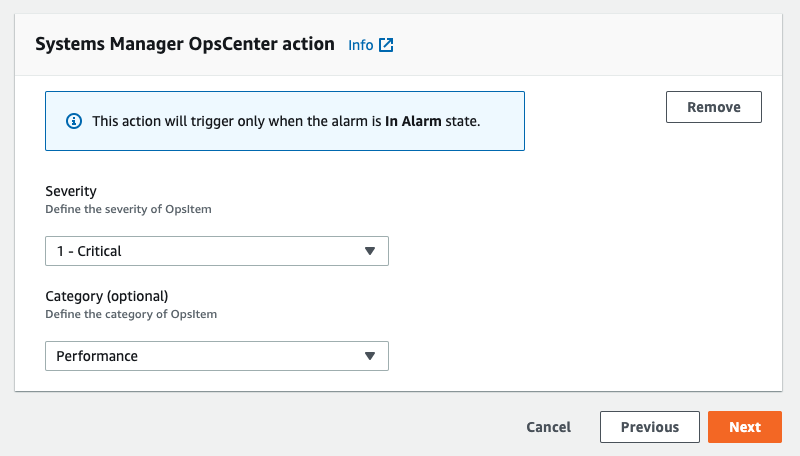Go back with the Previous button
This screenshot has width=800, height=456.
click(x=649, y=427)
